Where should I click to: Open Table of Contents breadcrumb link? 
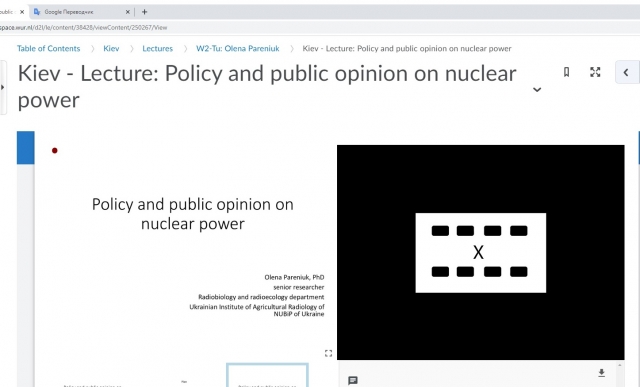coord(49,48)
